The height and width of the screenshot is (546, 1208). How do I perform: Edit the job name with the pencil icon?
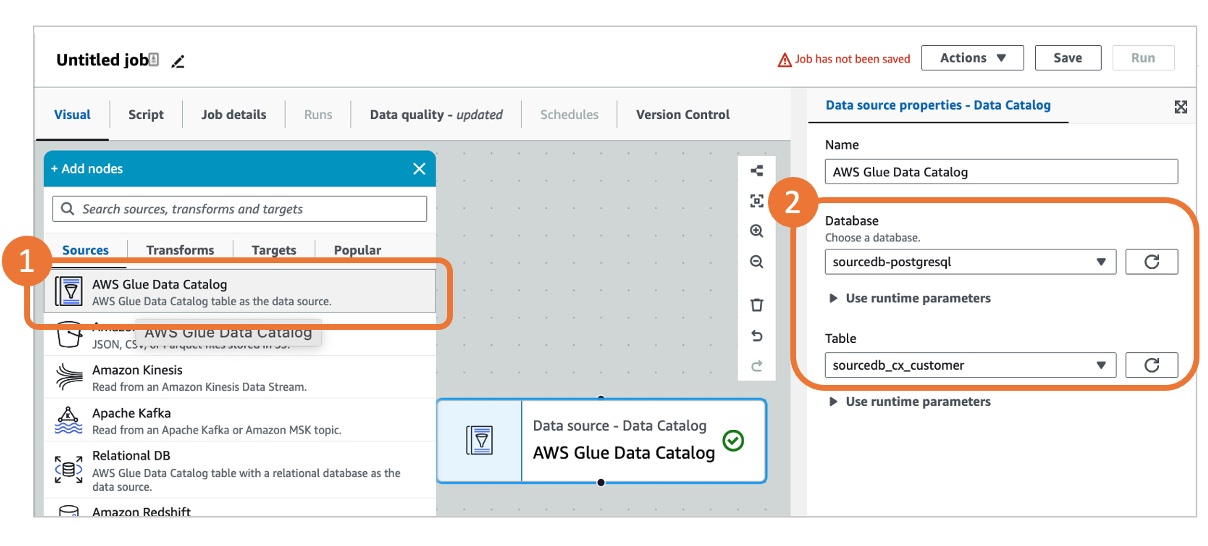click(178, 61)
